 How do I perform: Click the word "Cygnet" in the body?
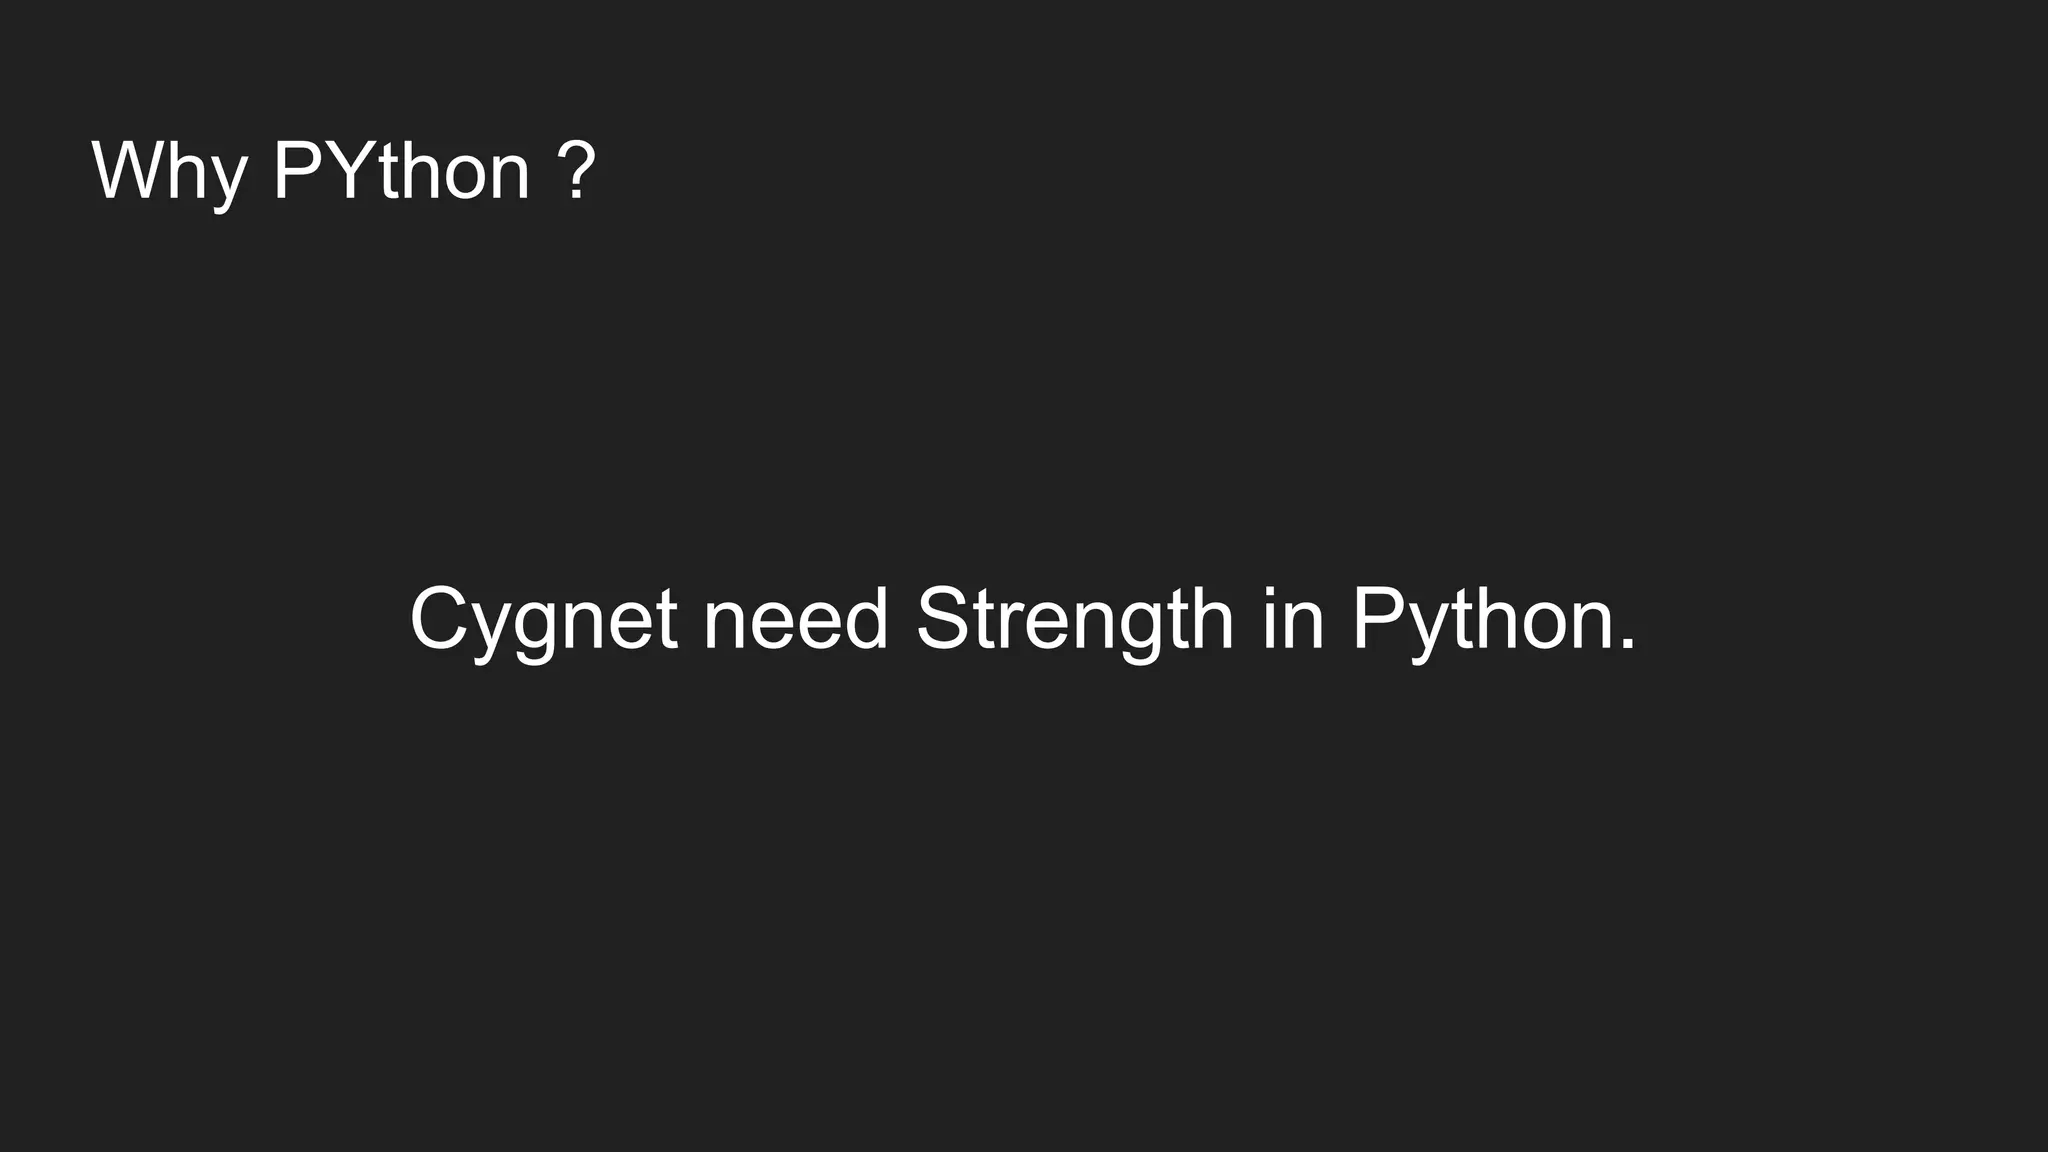click(544, 622)
